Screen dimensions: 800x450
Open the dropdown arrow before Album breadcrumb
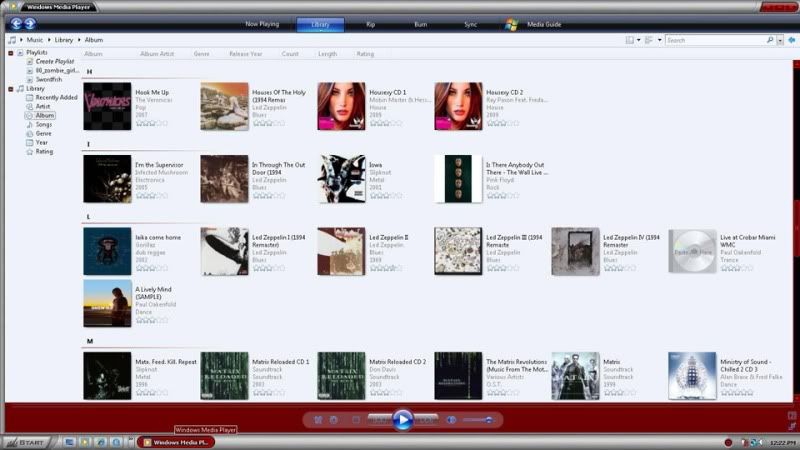pos(79,40)
